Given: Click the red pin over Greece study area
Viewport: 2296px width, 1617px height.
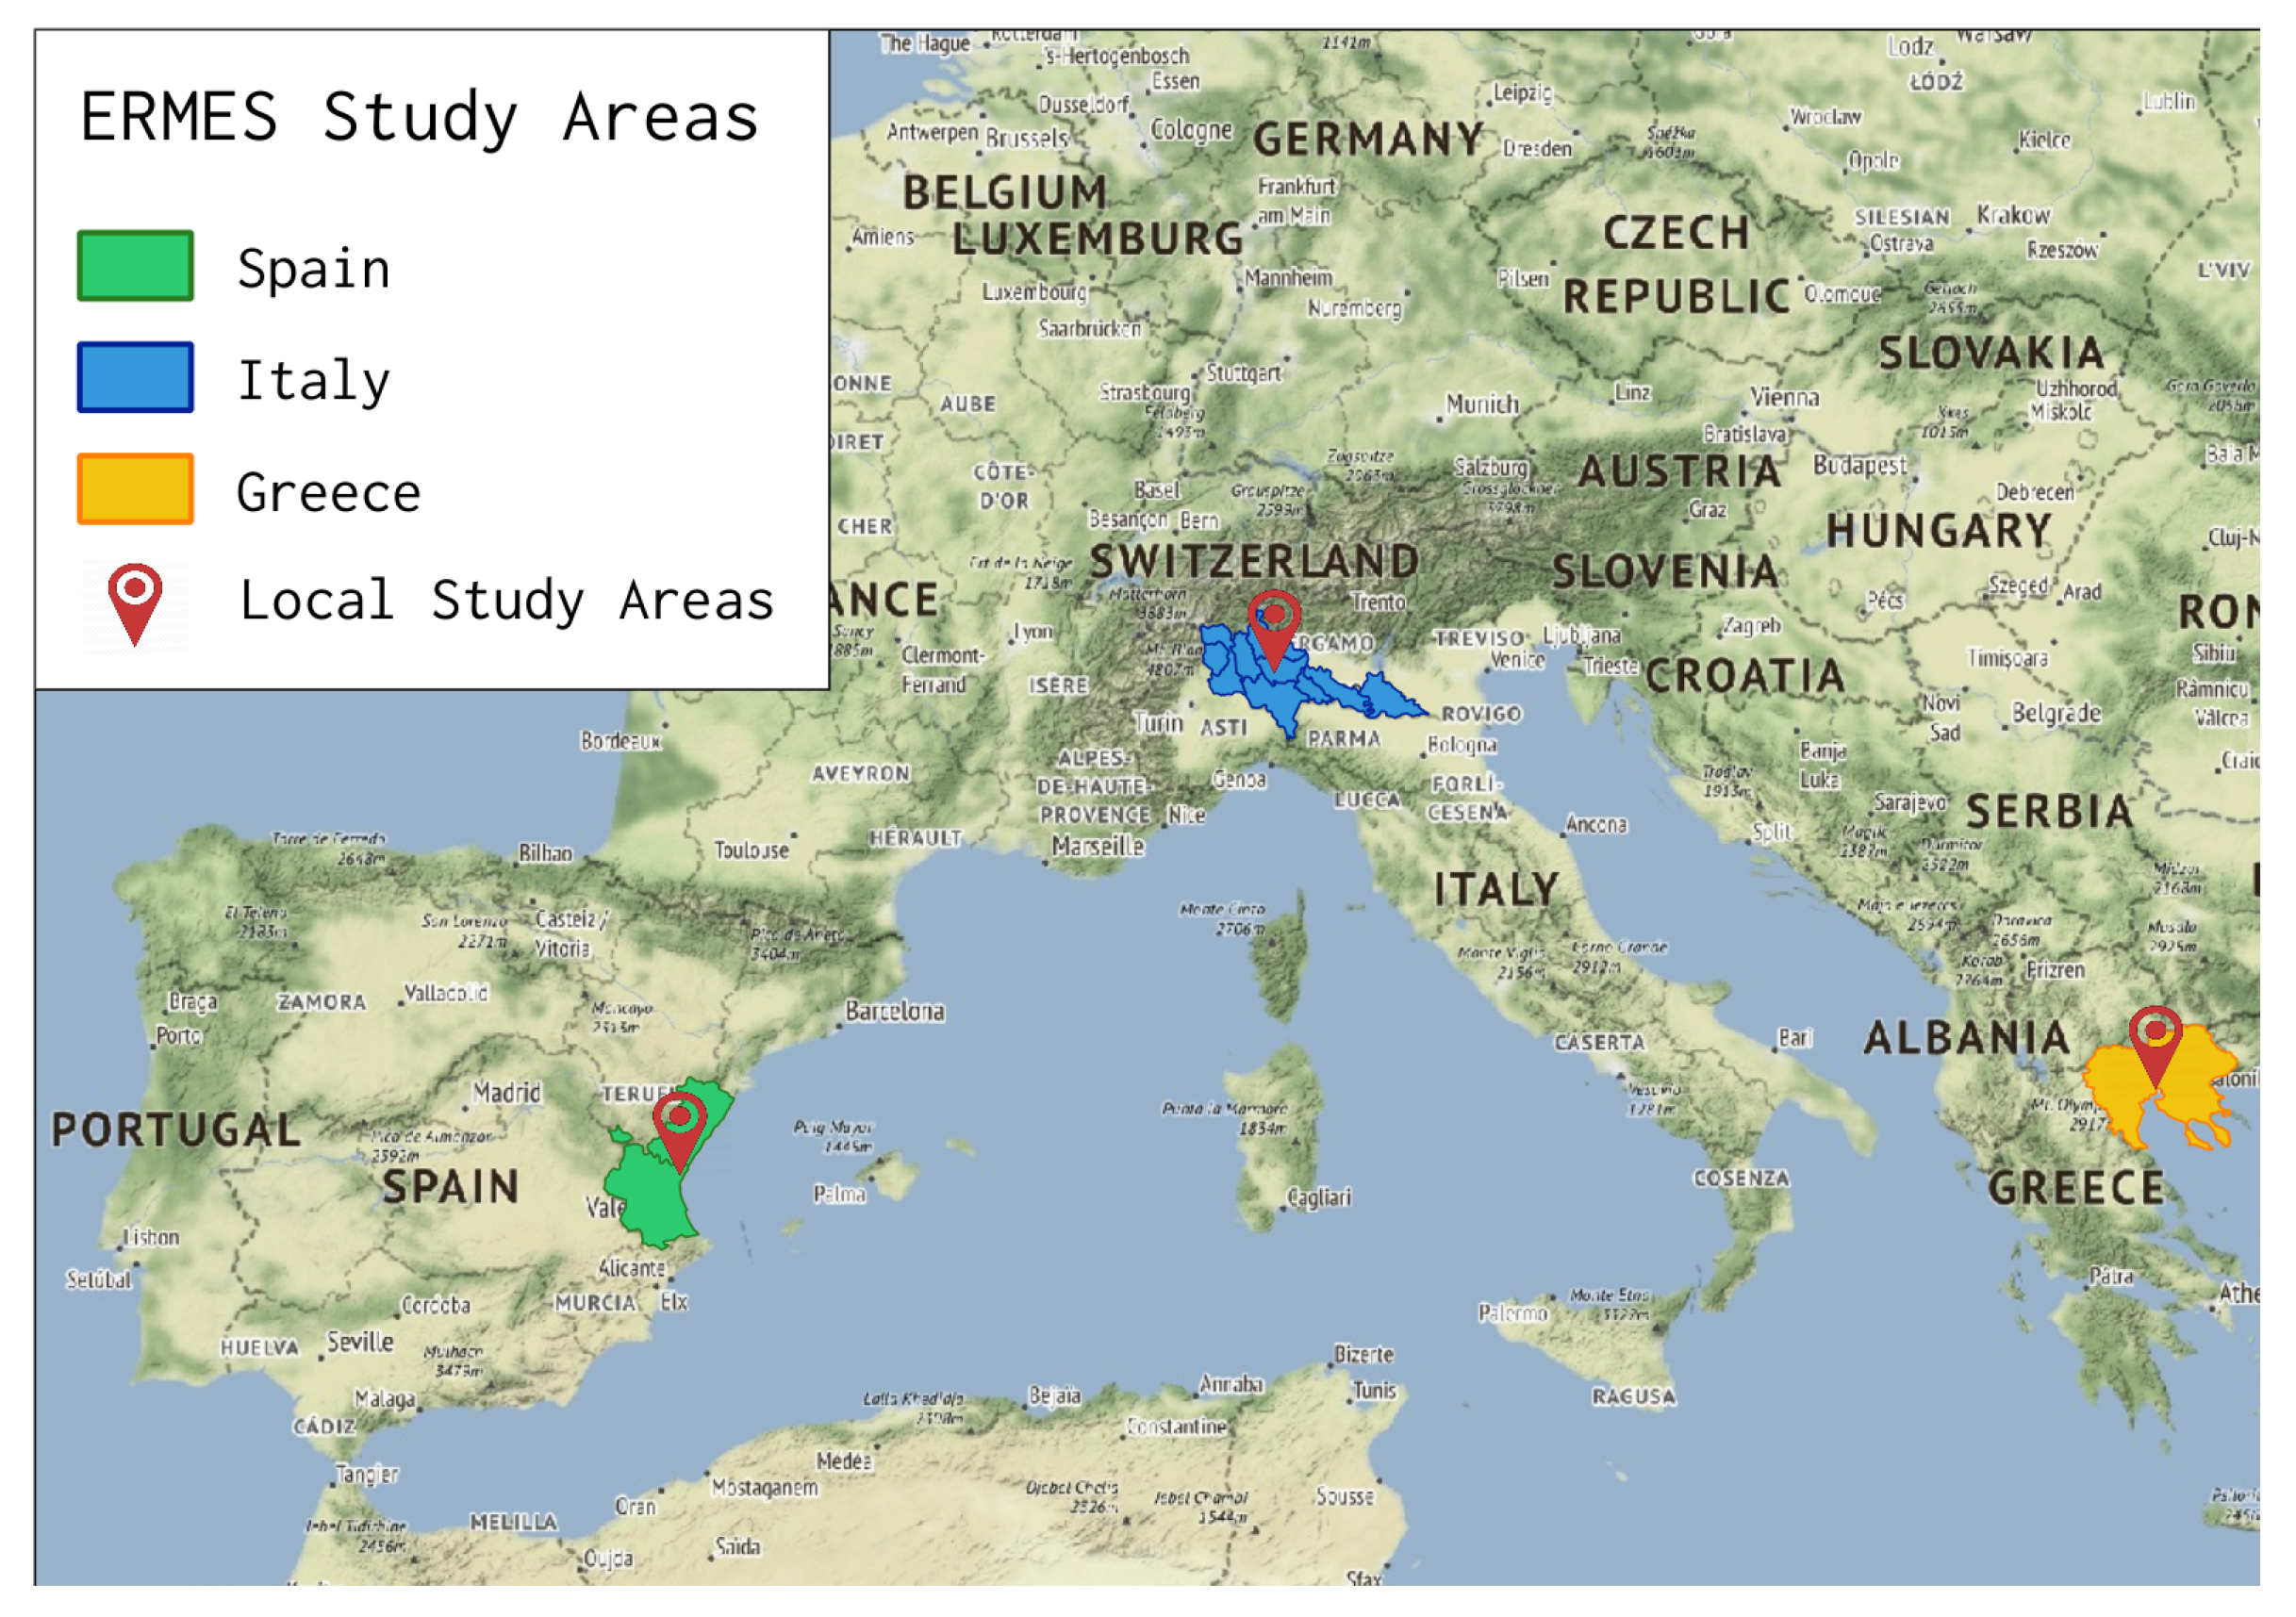Looking at the screenshot, I should [x=2155, y=1039].
